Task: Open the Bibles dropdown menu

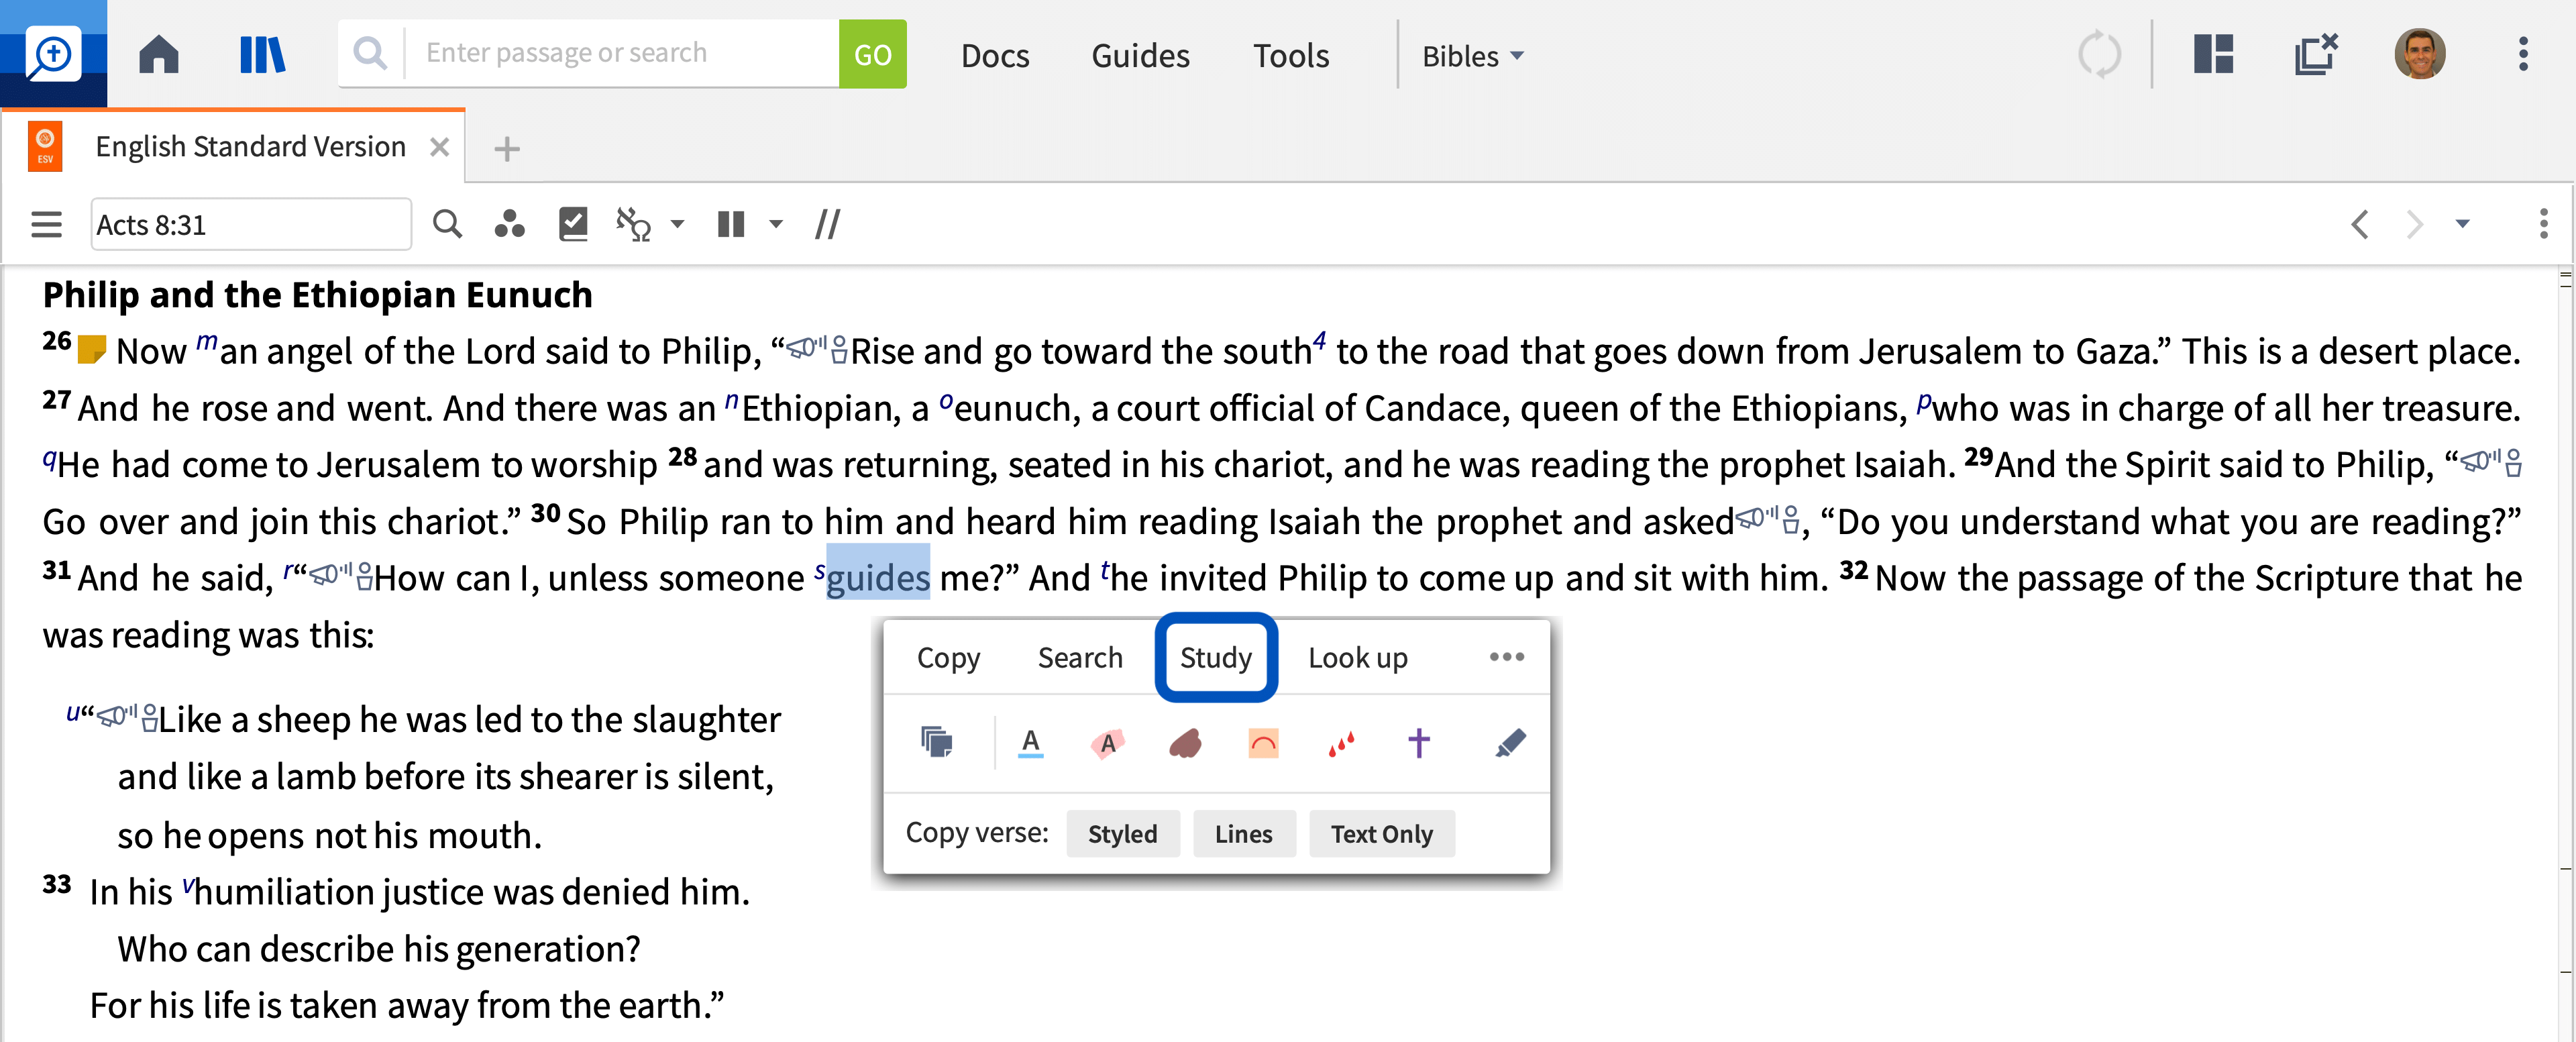Action: pos(1471,55)
